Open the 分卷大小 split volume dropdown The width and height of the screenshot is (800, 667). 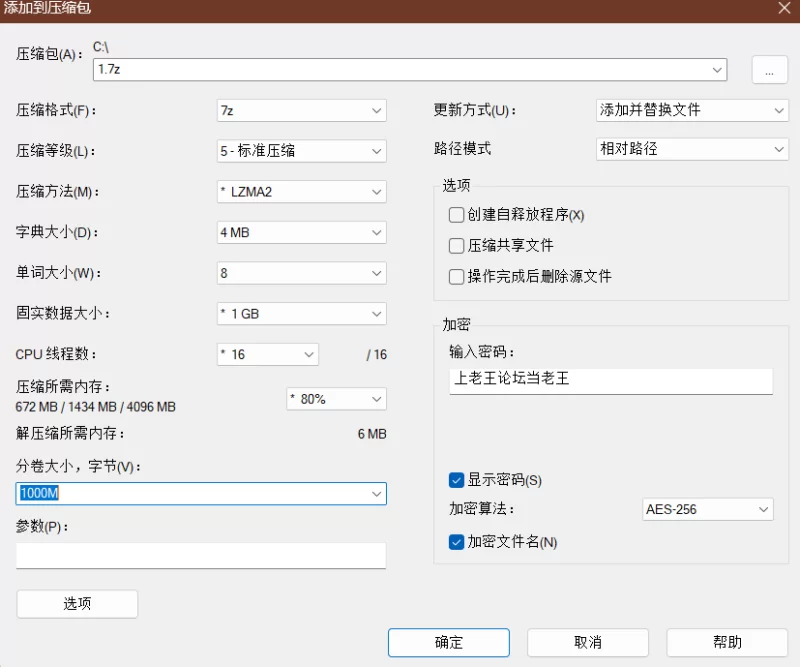[x=379, y=493]
